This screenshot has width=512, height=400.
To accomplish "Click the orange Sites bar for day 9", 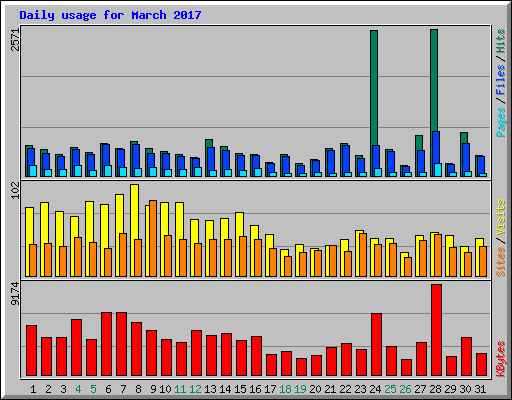I will (153, 238).
